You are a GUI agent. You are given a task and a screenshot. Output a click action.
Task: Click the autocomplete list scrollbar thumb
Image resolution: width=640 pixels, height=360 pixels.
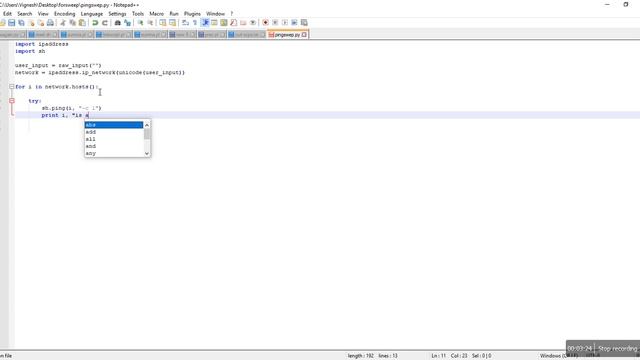click(147, 133)
